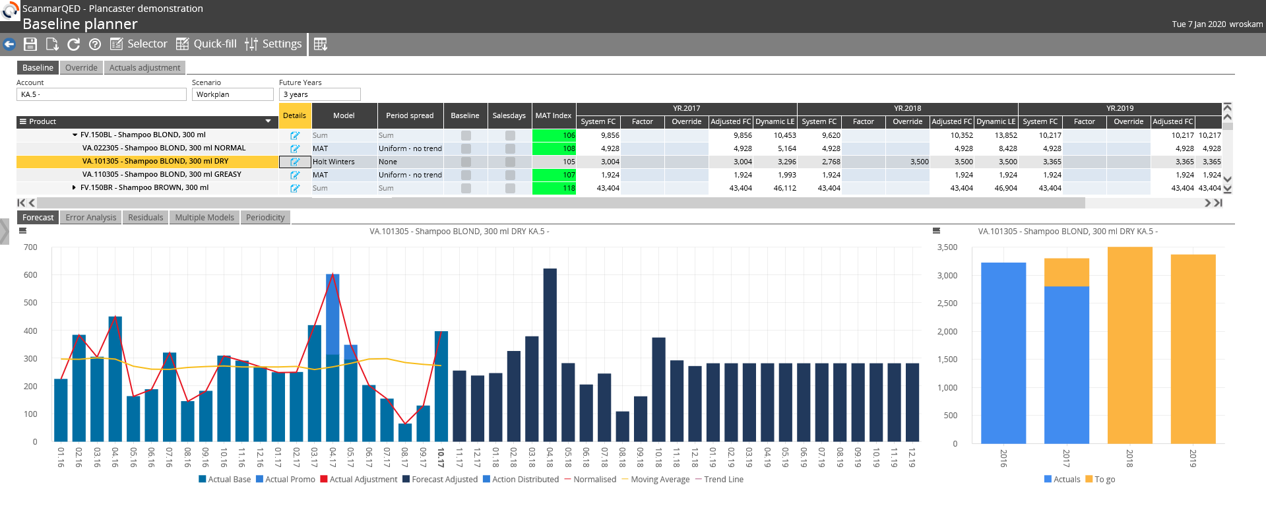Toggle Baseline checkbox for Shampoo BLOND DRY row
Image resolution: width=1266 pixels, height=506 pixels.
tap(465, 161)
